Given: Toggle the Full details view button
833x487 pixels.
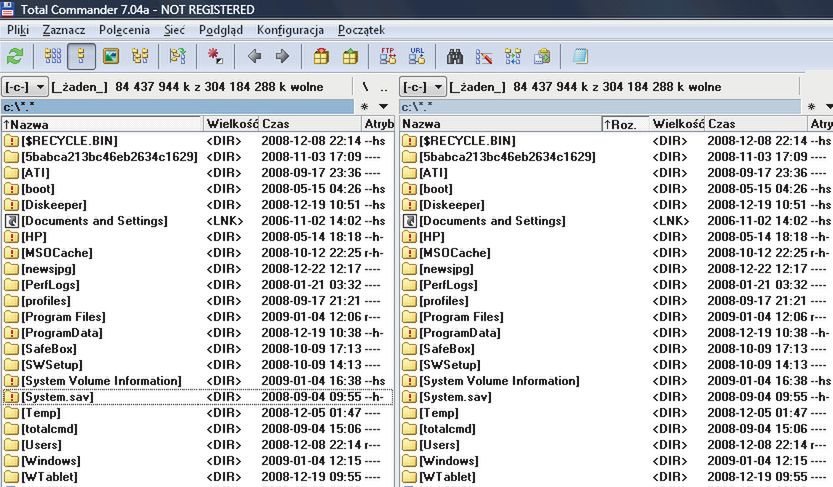Looking at the screenshot, I should click(81, 56).
